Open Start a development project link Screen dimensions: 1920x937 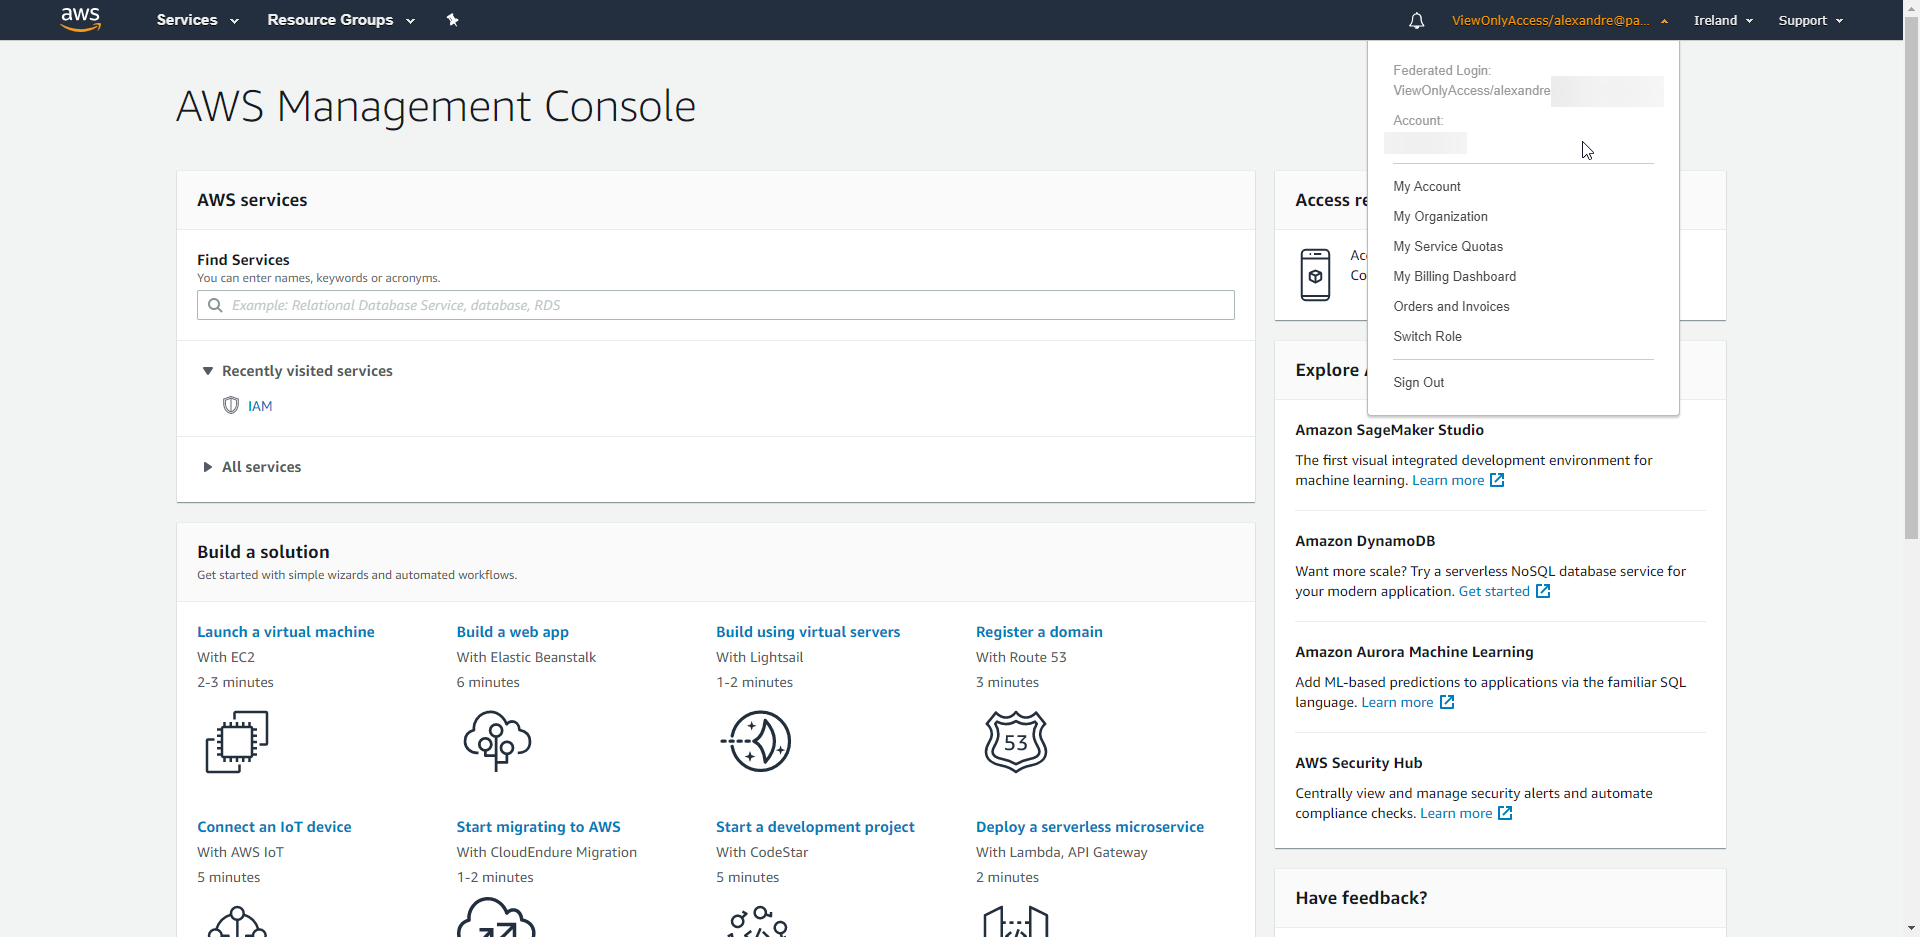tap(815, 827)
